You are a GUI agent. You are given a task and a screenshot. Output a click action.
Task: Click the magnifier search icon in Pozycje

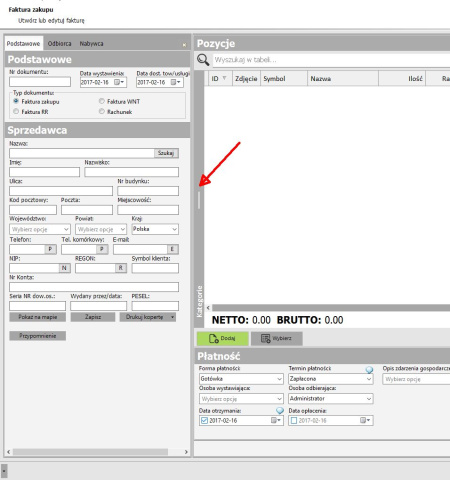pos(203,60)
